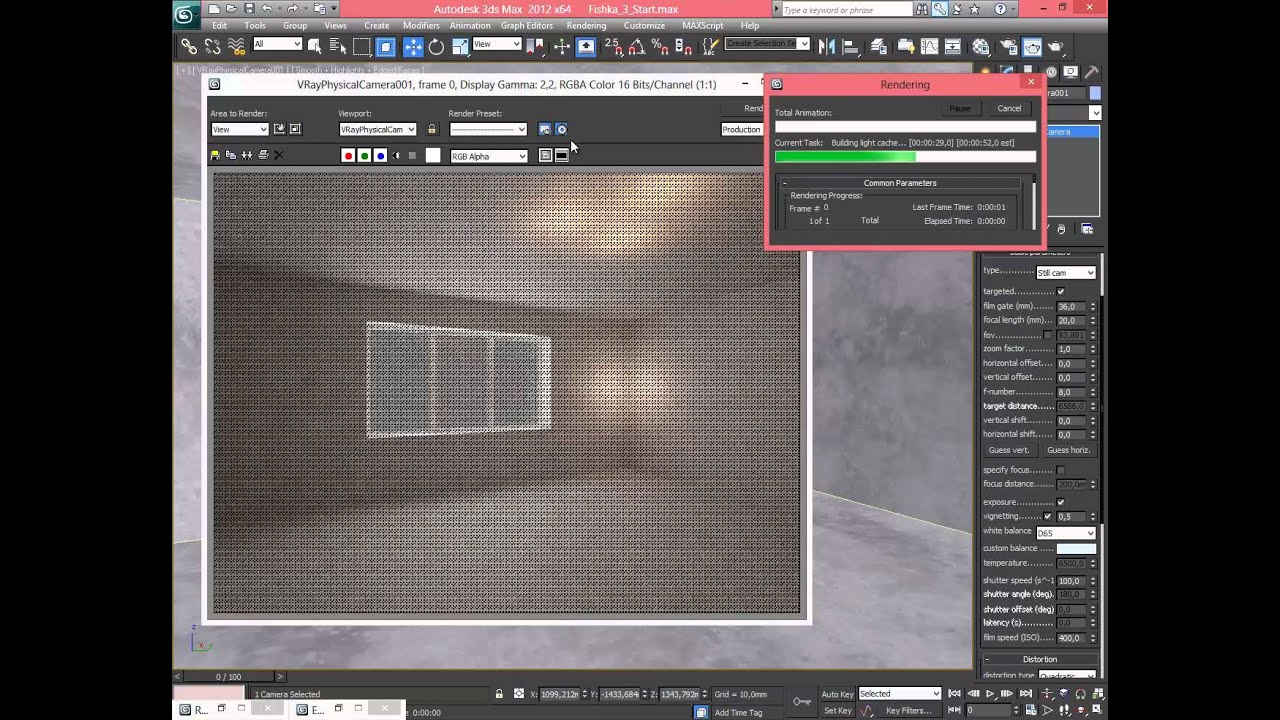This screenshot has width=1280, height=720.
Task: Collapse the Common Parameters rollout
Action: pyautogui.click(x=899, y=183)
